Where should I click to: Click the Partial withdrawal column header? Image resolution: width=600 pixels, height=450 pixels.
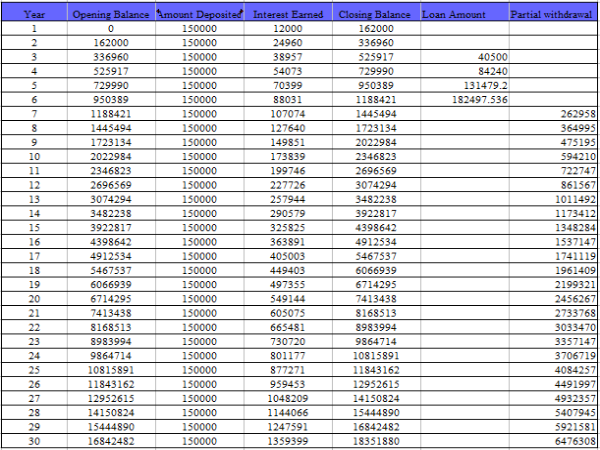[553, 15]
